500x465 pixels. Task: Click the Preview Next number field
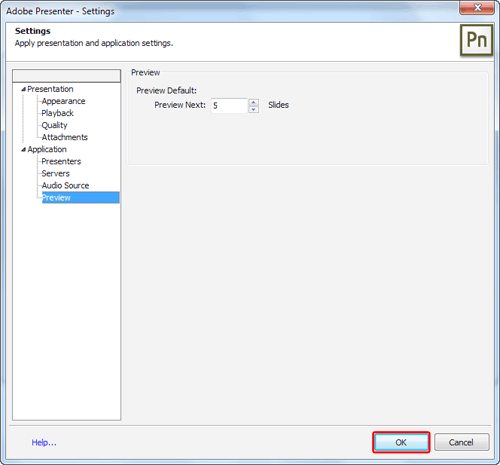229,106
